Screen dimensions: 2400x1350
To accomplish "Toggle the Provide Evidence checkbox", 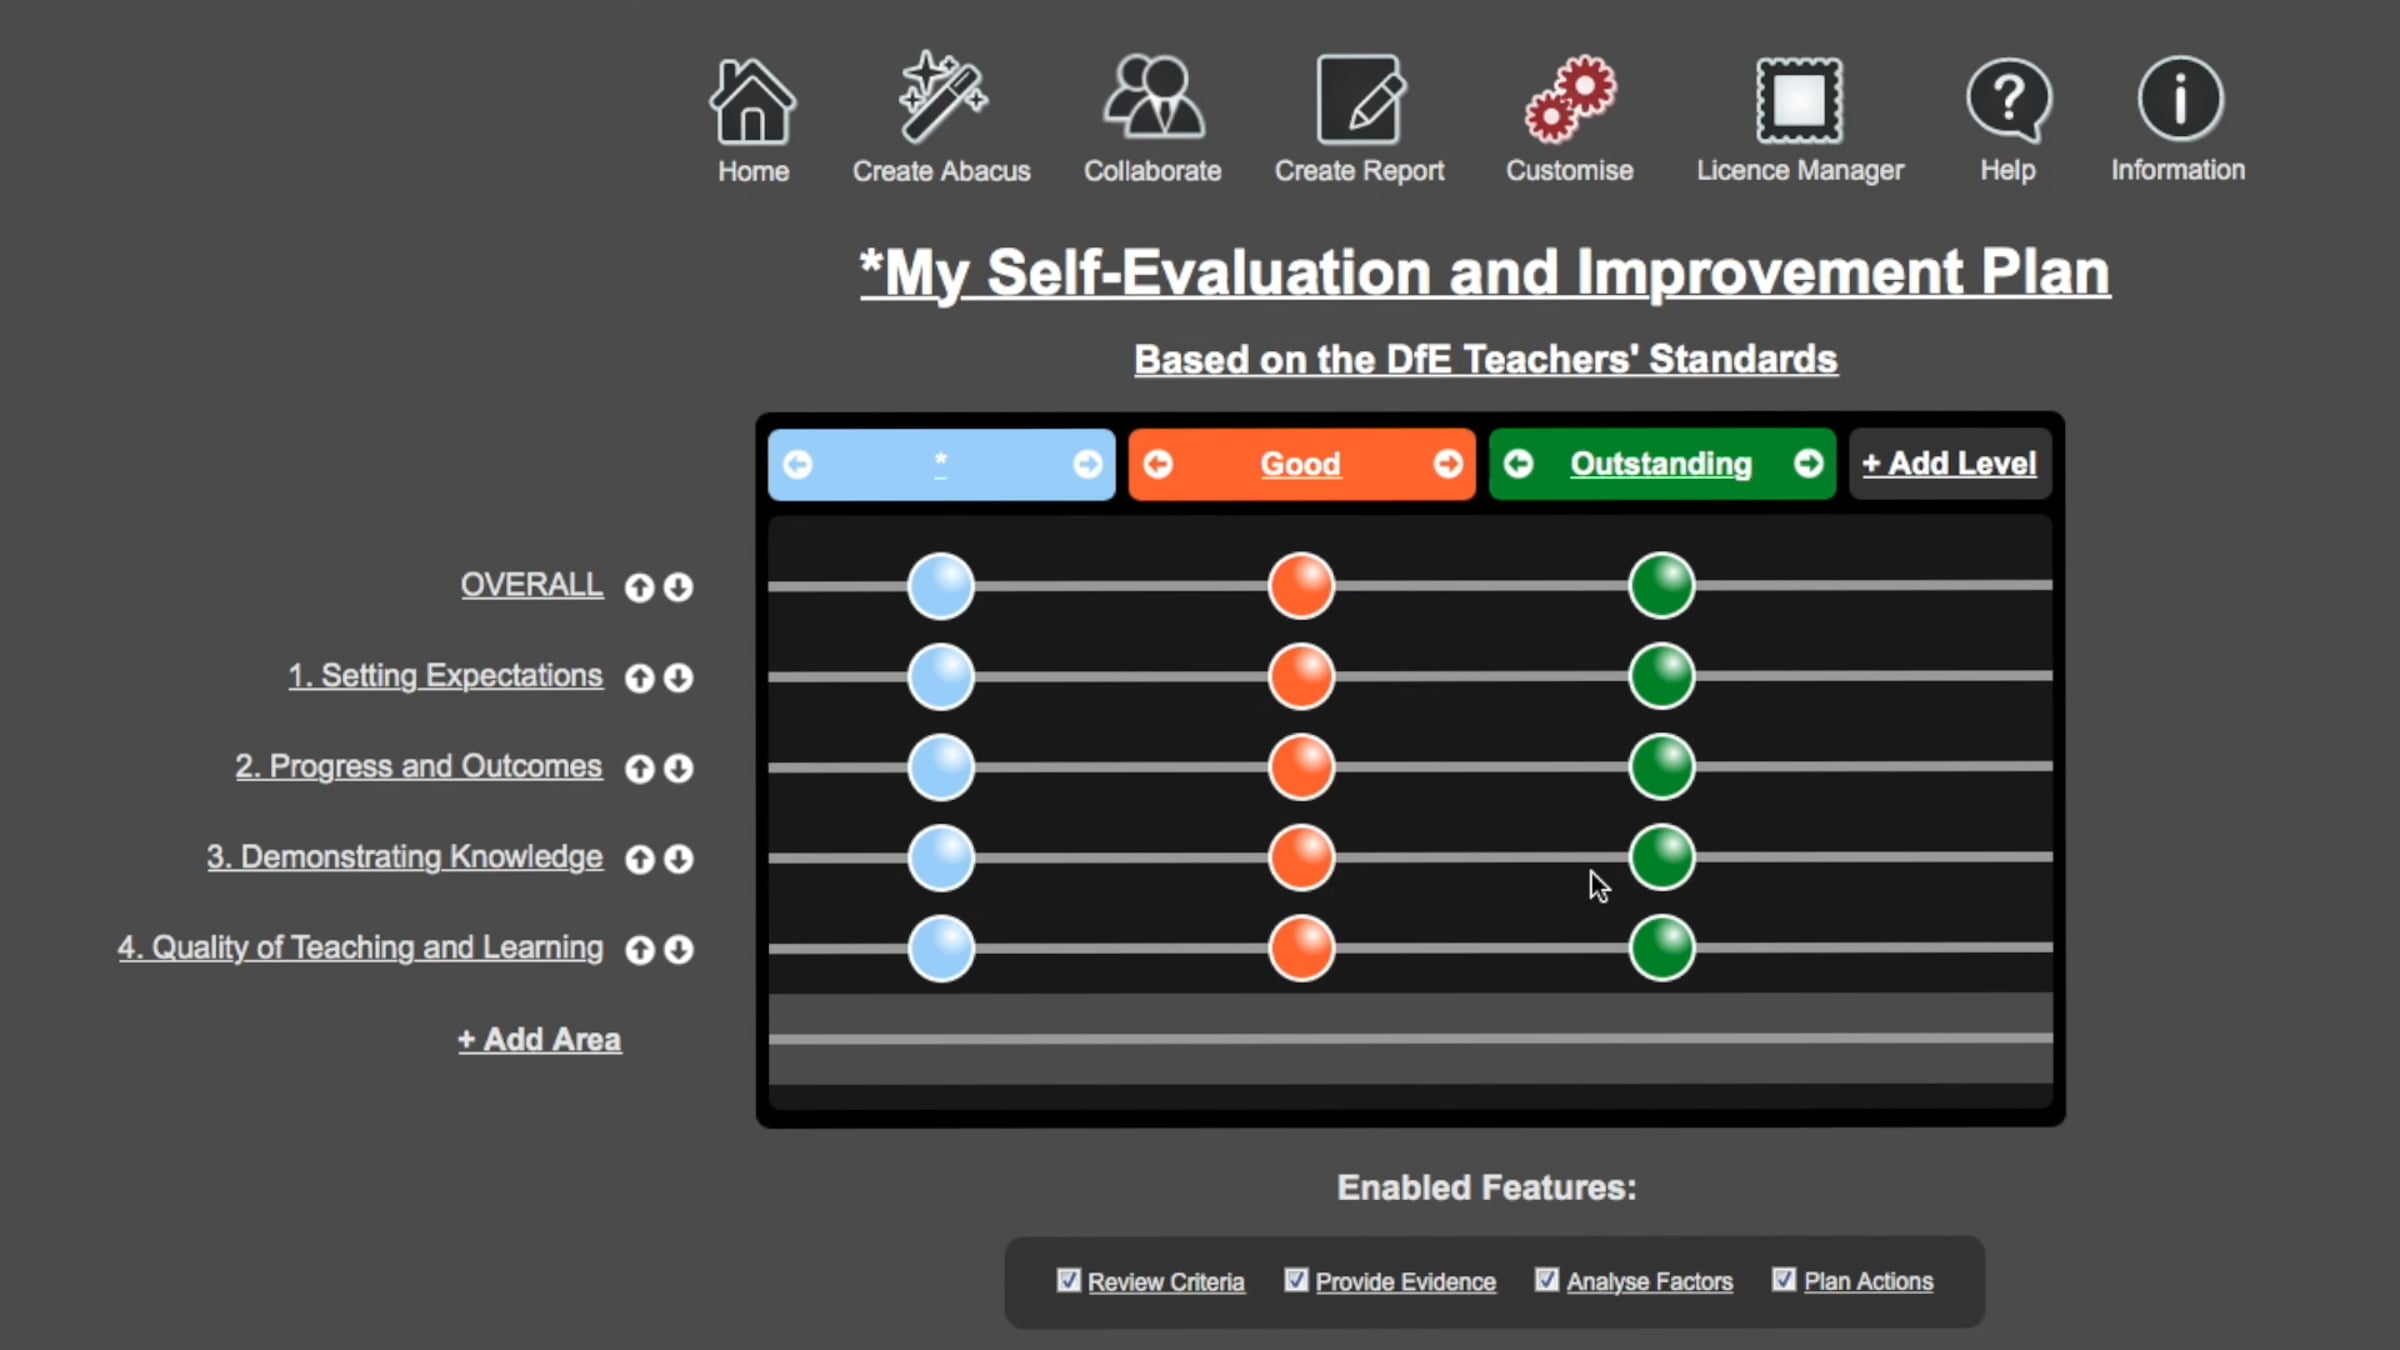I will pos(1296,1280).
